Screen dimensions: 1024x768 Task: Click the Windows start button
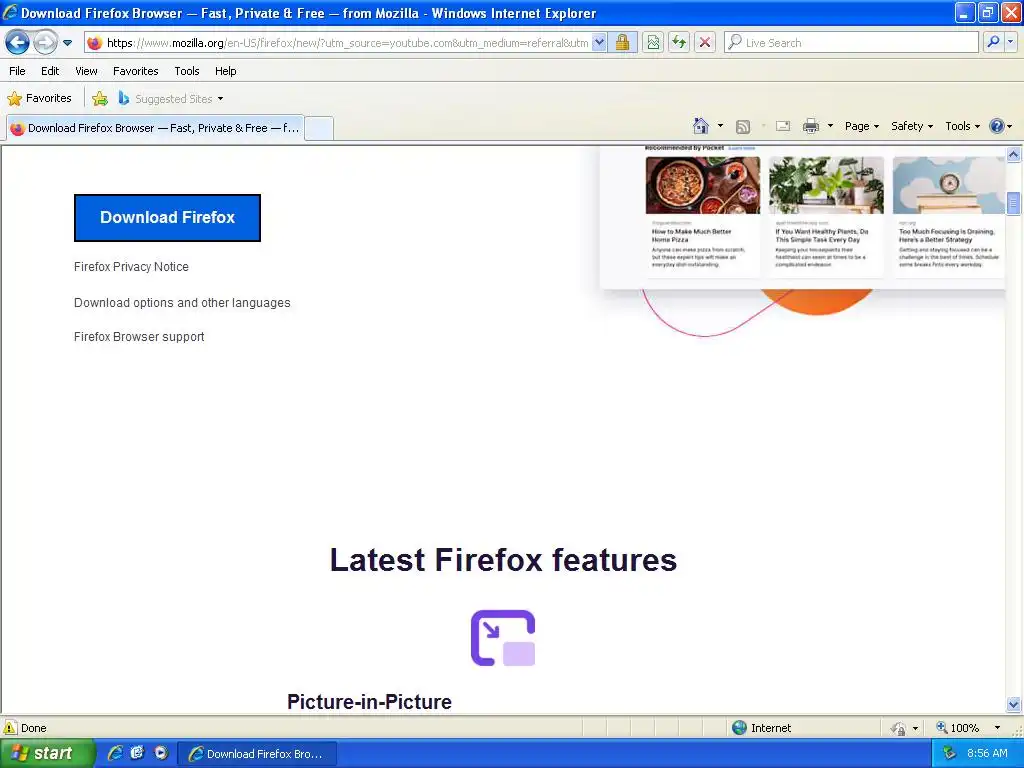[x=46, y=754]
